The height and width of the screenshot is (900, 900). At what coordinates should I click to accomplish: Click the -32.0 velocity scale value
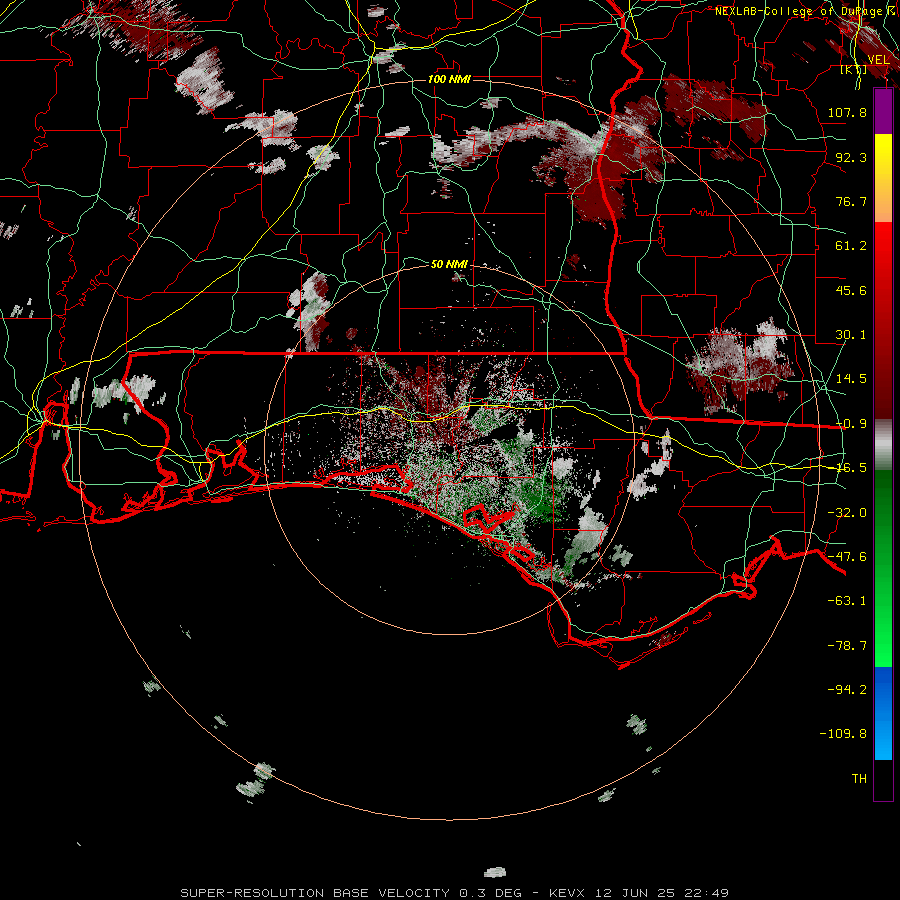(847, 513)
